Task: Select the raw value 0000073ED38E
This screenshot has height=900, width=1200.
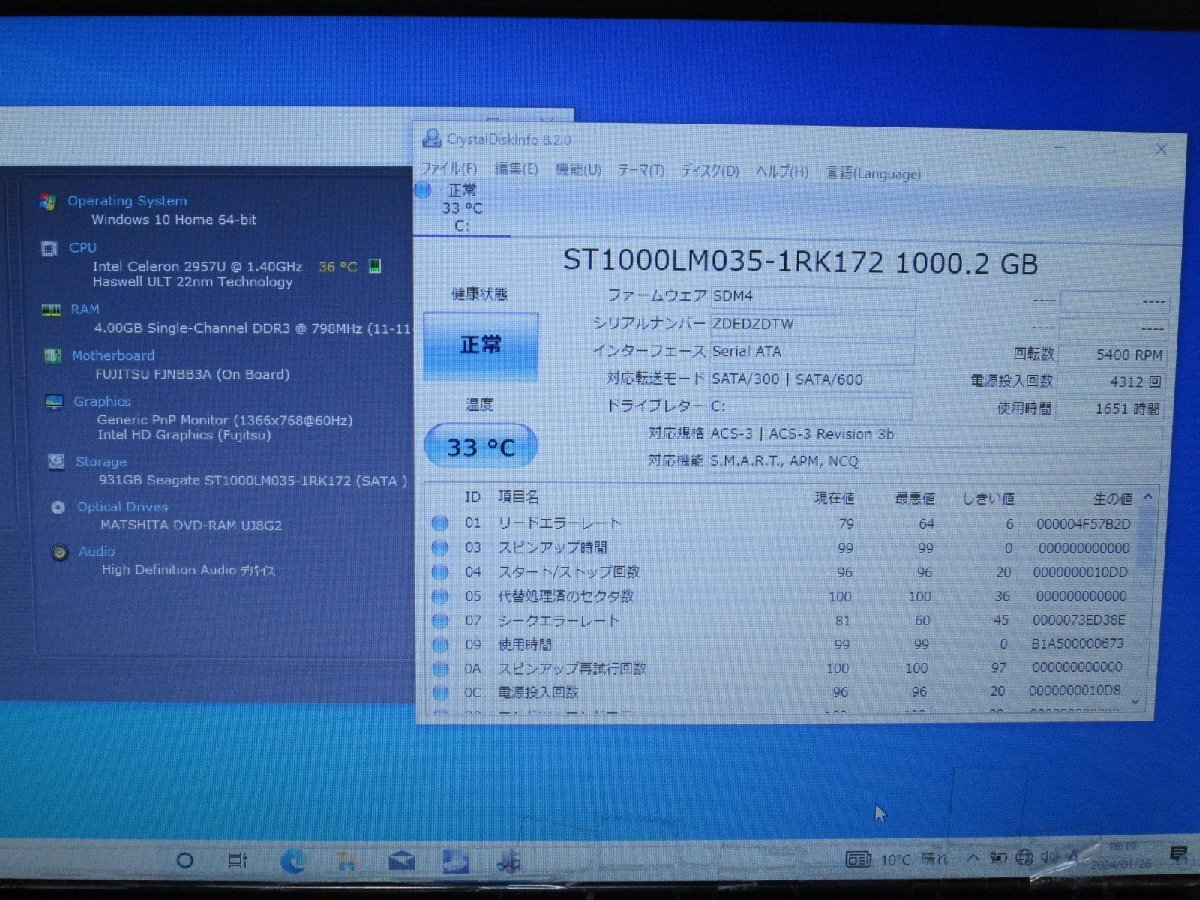Action: click(x=1079, y=621)
